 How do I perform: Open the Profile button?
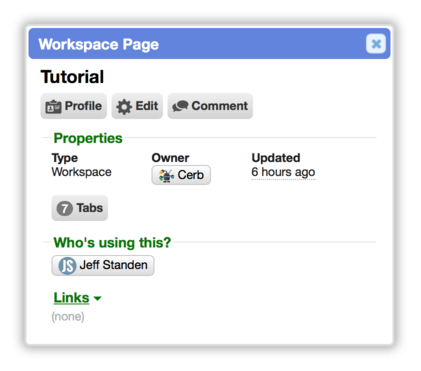point(74,106)
